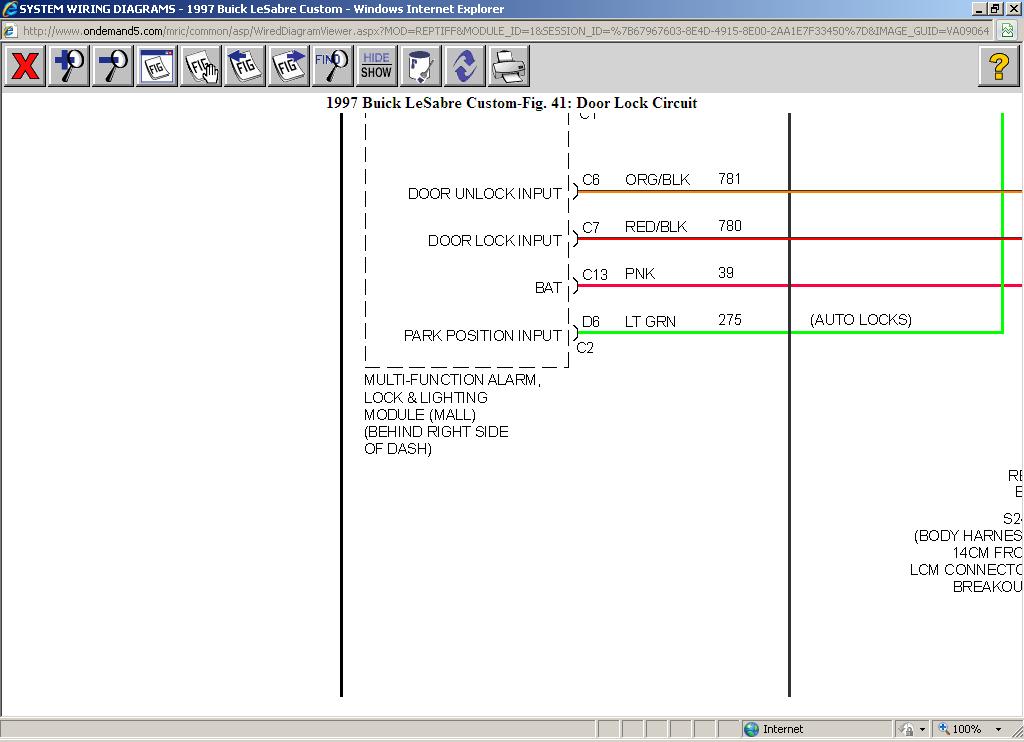The image size is (1024, 742).
Task: Open help with the question mark icon
Action: (999, 66)
